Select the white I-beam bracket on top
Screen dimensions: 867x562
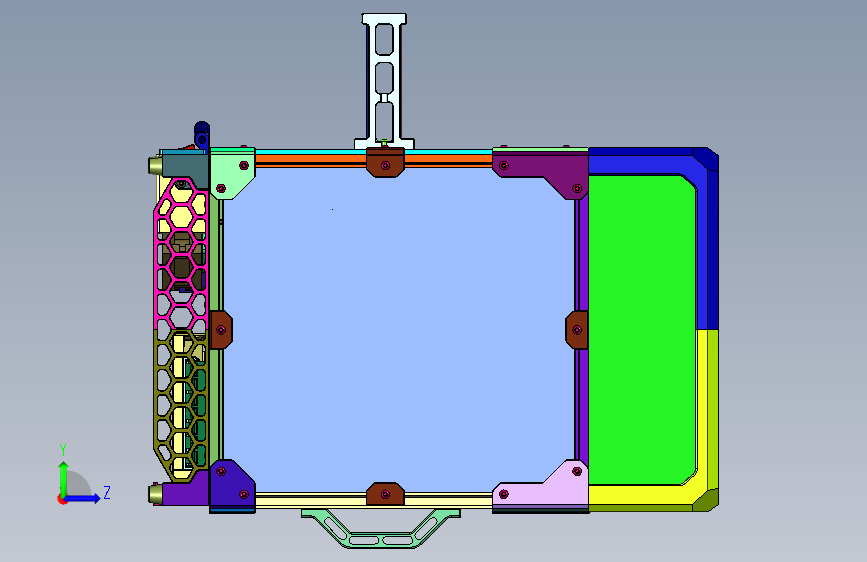(384, 81)
